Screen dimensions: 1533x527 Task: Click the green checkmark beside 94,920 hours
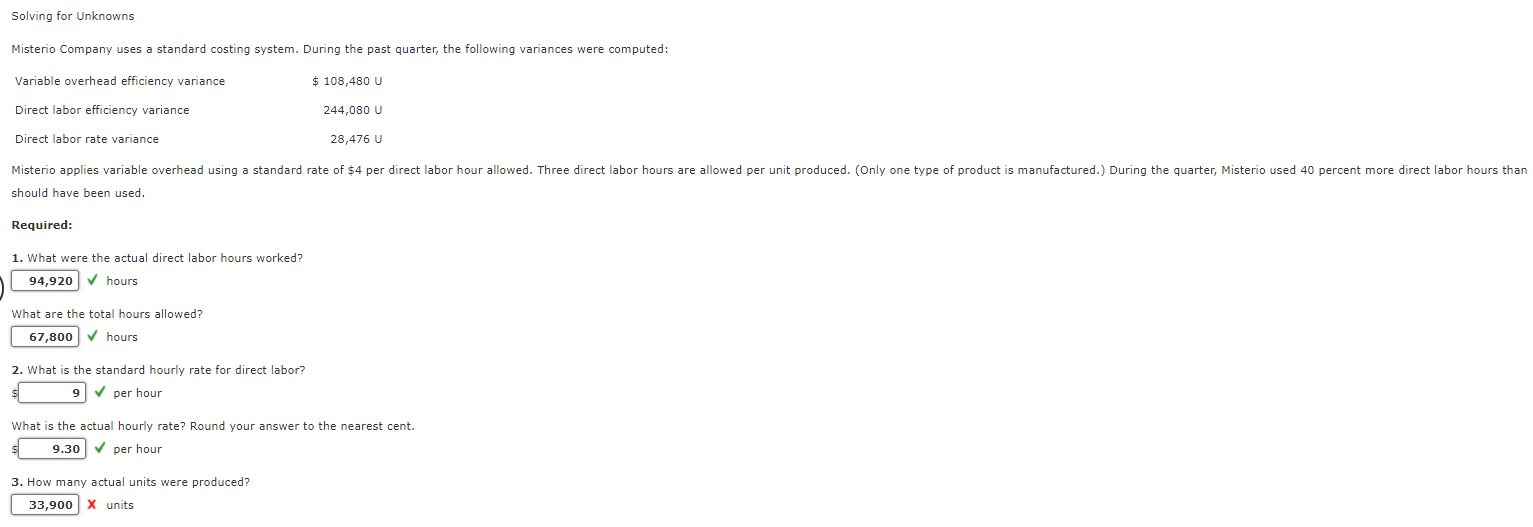(92, 281)
